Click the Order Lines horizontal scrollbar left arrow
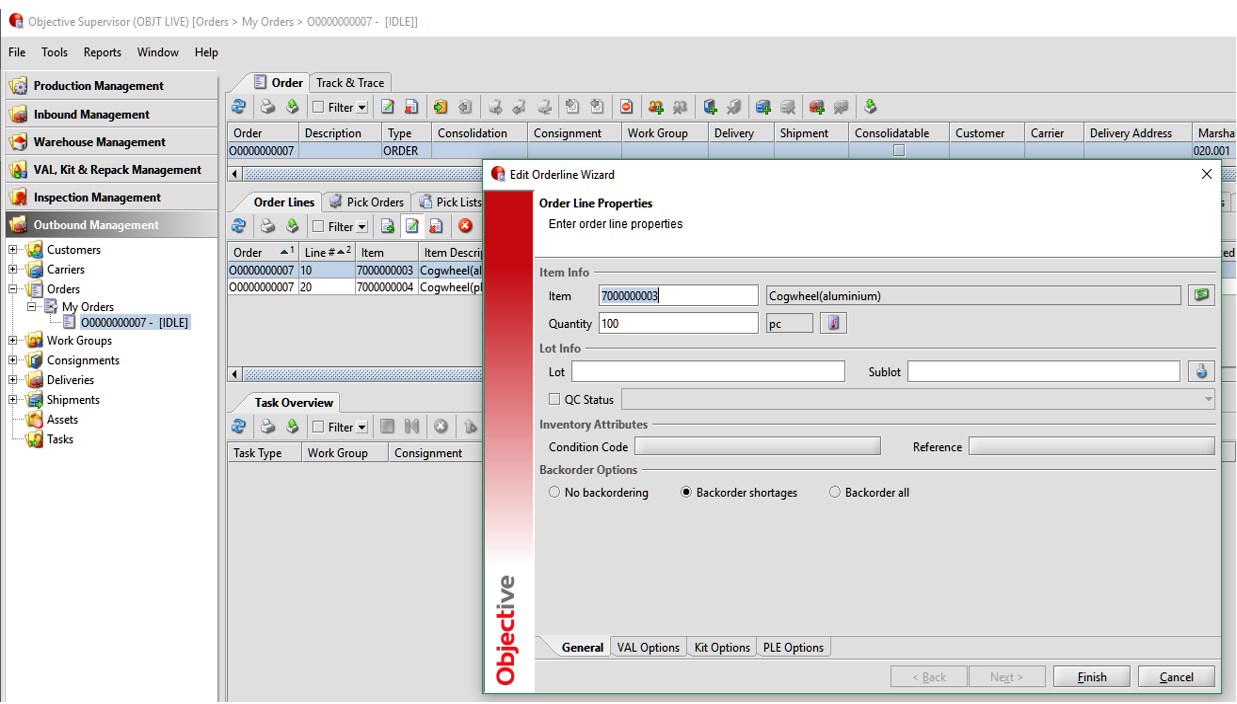This screenshot has height=704, width=1237. click(x=235, y=374)
